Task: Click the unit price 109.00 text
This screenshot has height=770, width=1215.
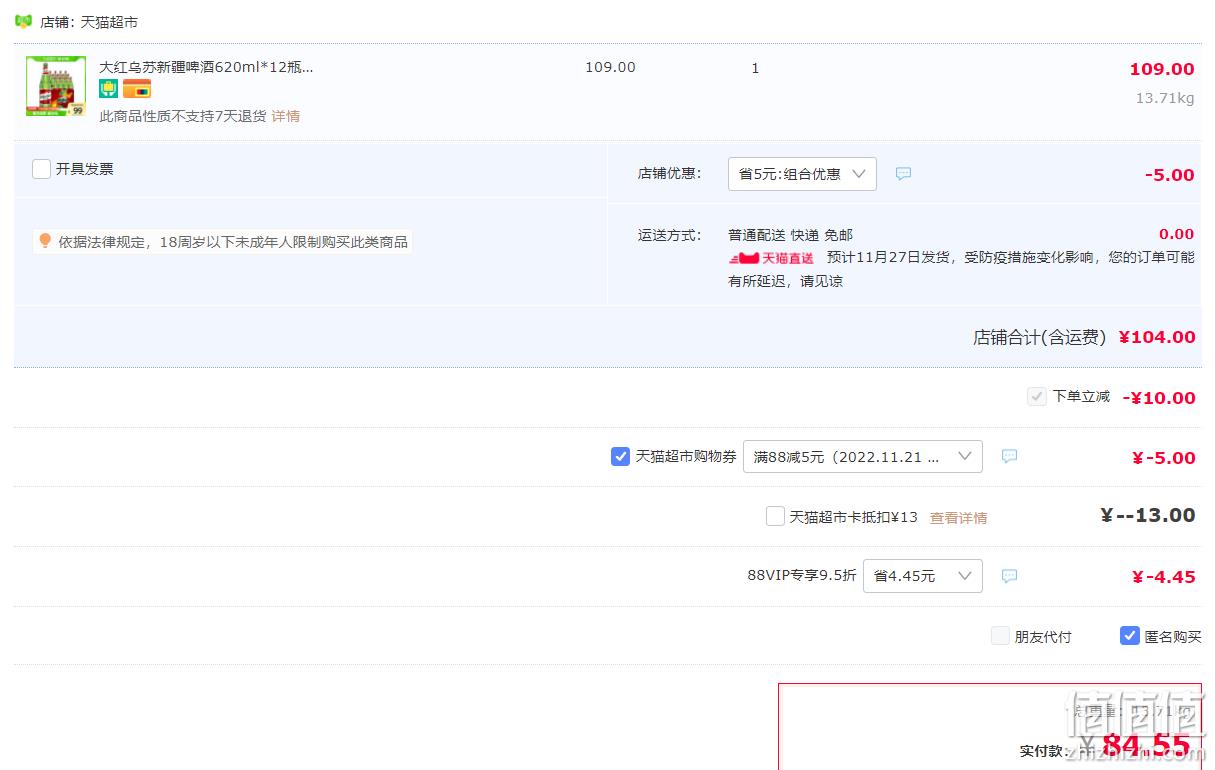Action: click(x=610, y=67)
